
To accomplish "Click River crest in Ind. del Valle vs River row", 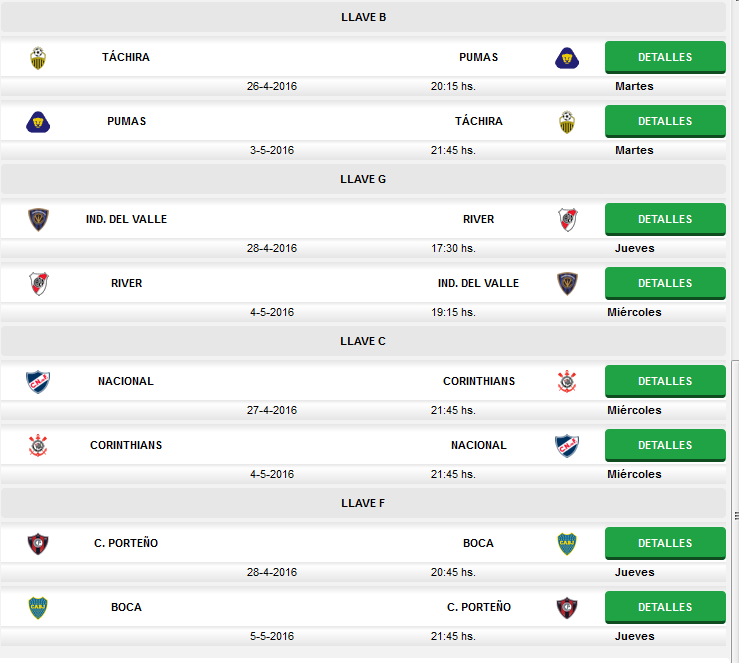I will 567,220.
